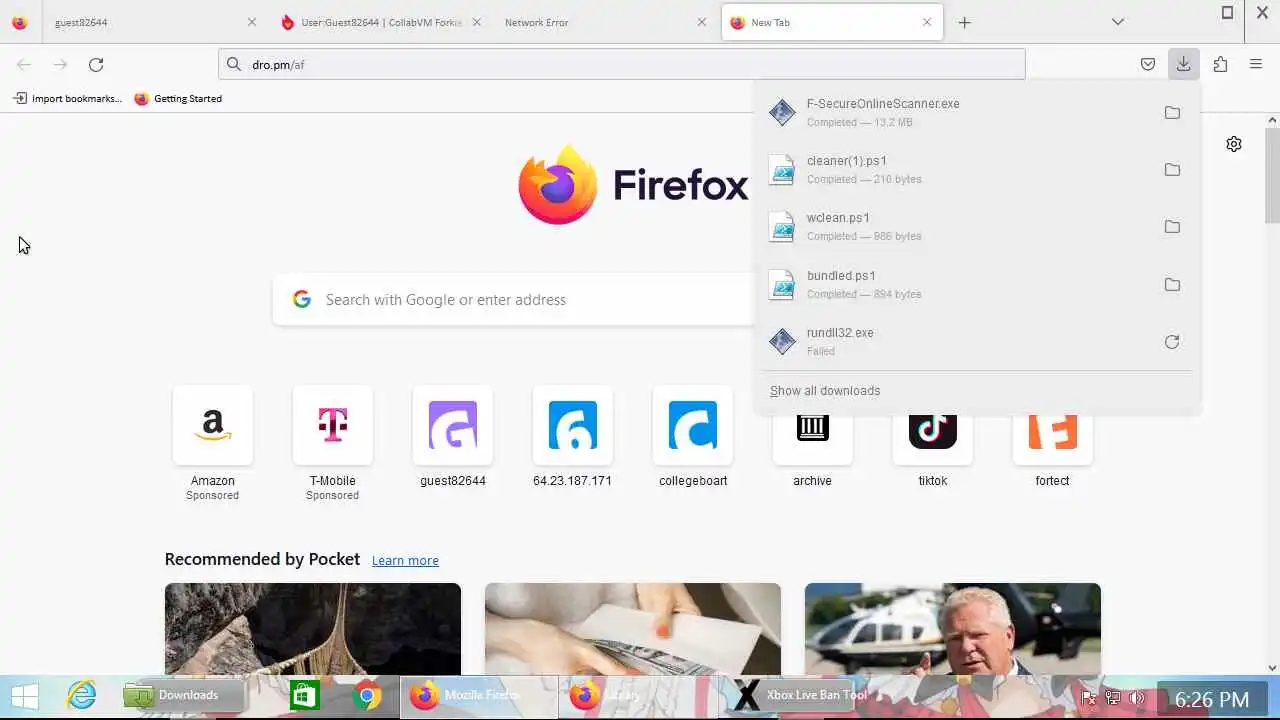The width and height of the screenshot is (1280, 720).
Task: Open the list all tabs chevron
Action: pyautogui.click(x=1118, y=22)
